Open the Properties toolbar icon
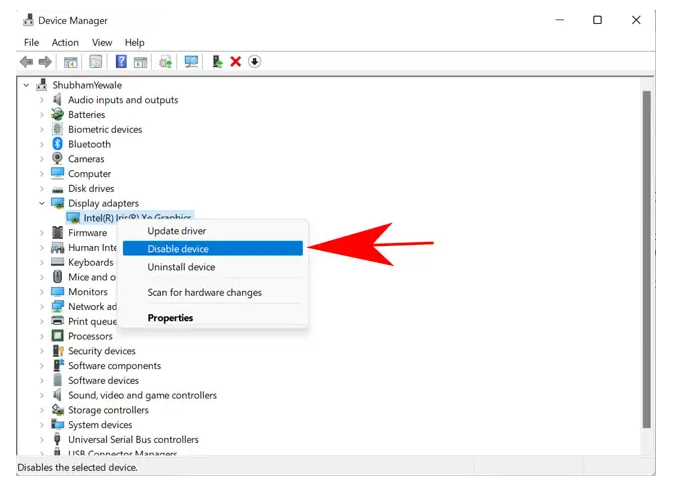The width and height of the screenshot is (686, 486). [x=95, y=62]
